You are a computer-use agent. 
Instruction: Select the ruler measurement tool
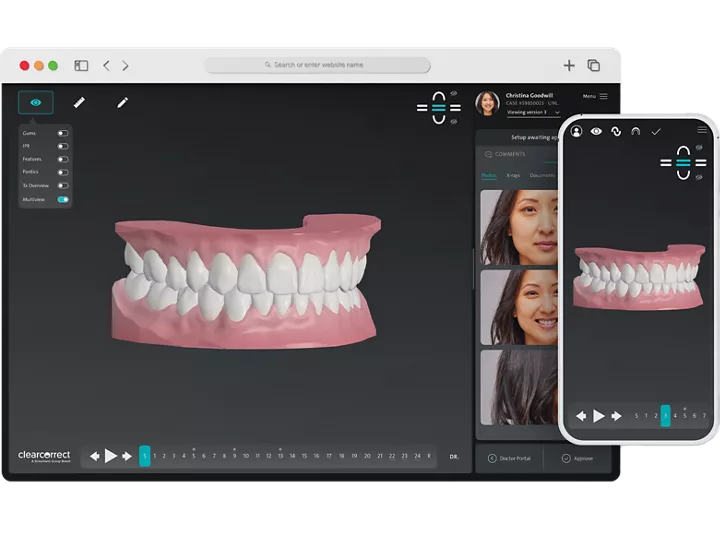(79, 102)
